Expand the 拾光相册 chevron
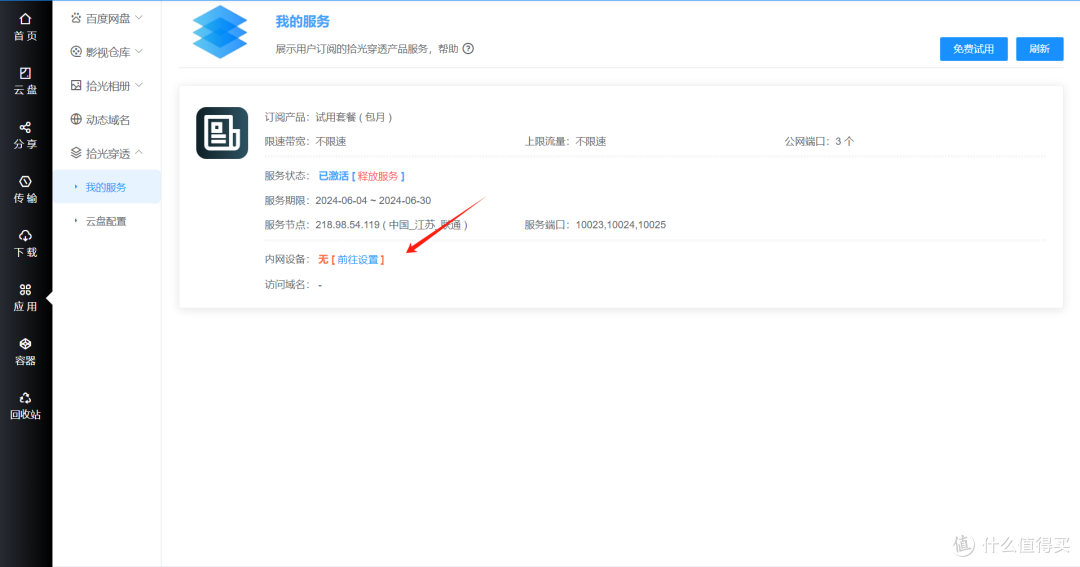This screenshot has height=567, width=1080. tap(139, 85)
